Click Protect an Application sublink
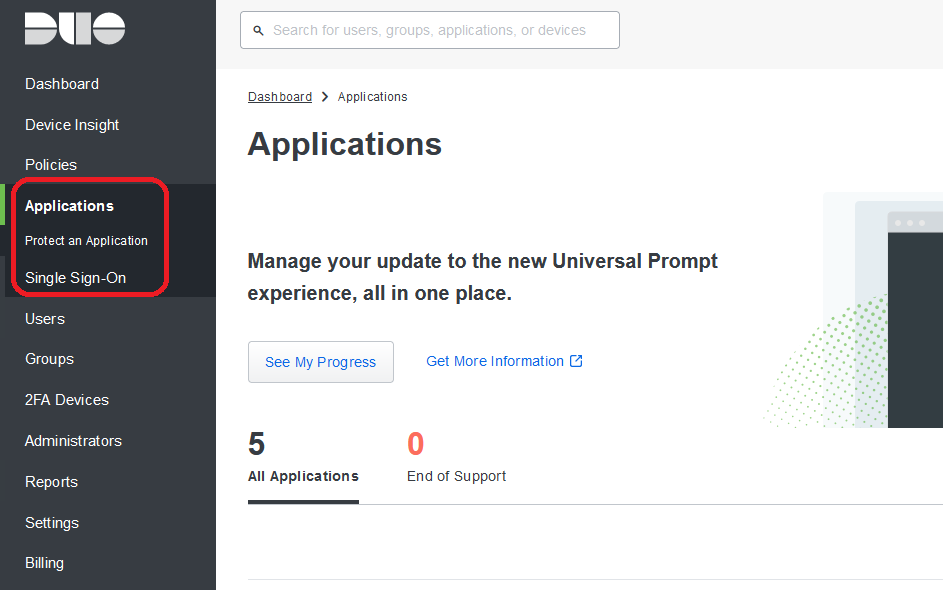Viewport: 943px width, 590px height. pyautogui.click(x=86, y=241)
